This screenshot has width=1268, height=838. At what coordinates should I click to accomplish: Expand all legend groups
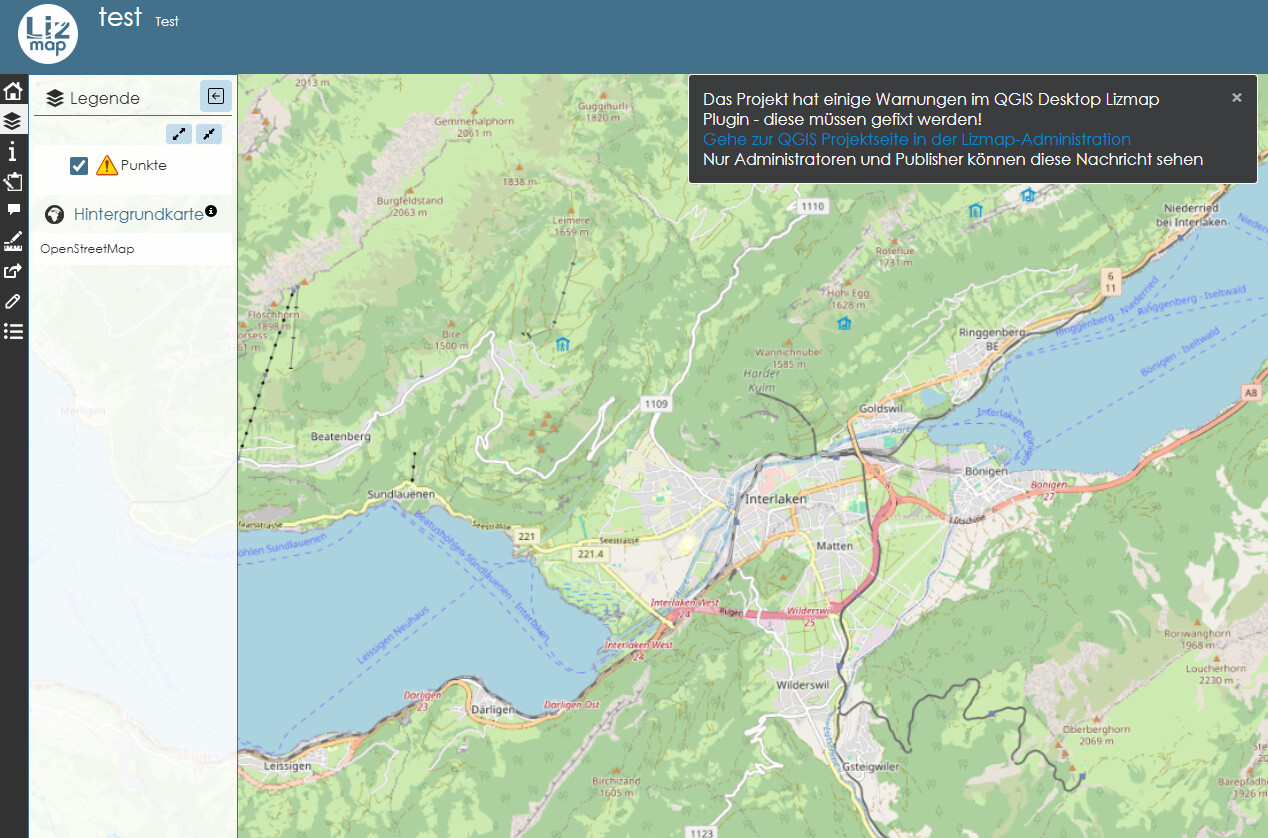tap(178, 133)
